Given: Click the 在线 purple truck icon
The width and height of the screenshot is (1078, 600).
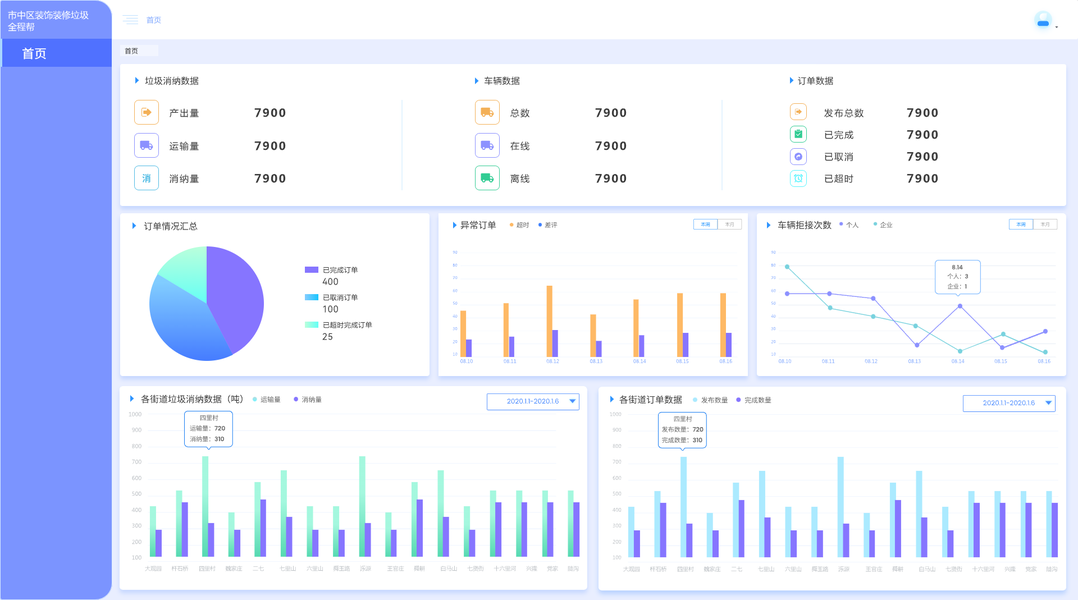Looking at the screenshot, I should [487, 145].
